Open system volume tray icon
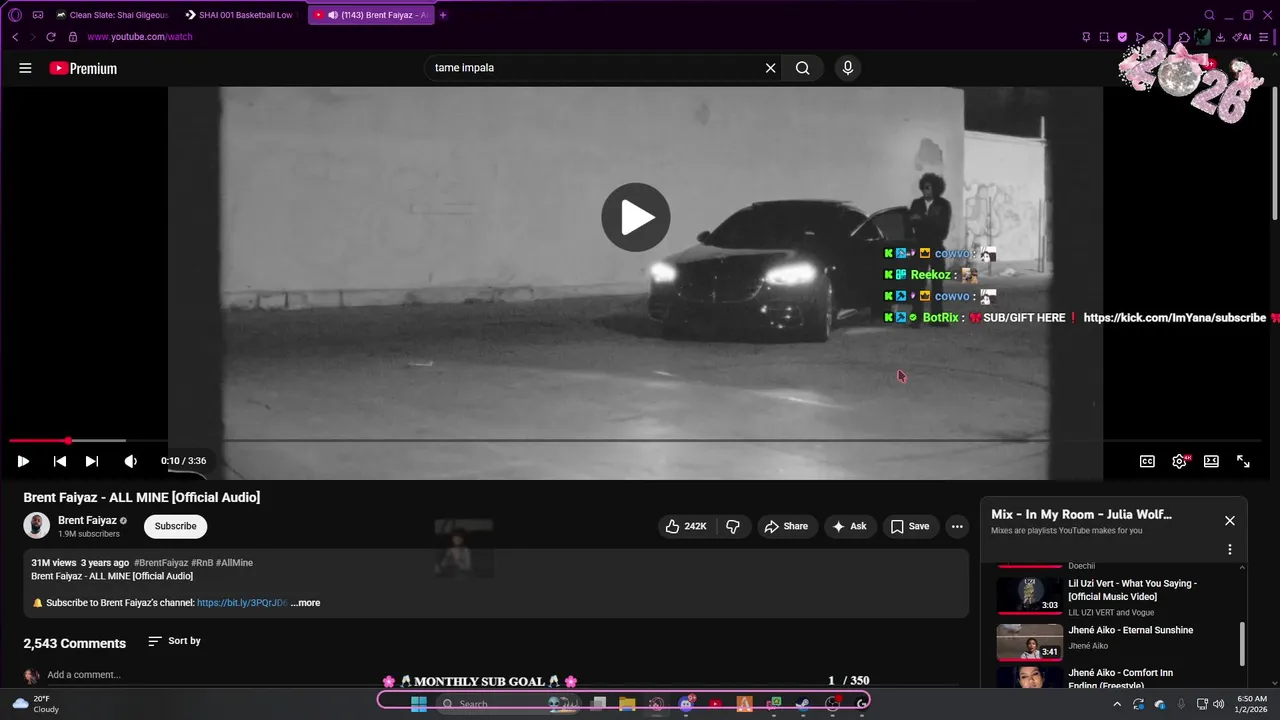Screen dimensions: 1280x720 [x=1218, y=704]
